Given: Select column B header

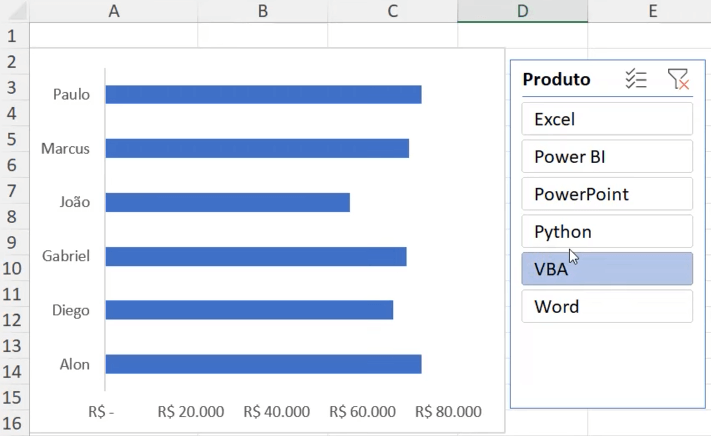Looking at the screenshot, I should pyautogui.click(x=263, y=11).
